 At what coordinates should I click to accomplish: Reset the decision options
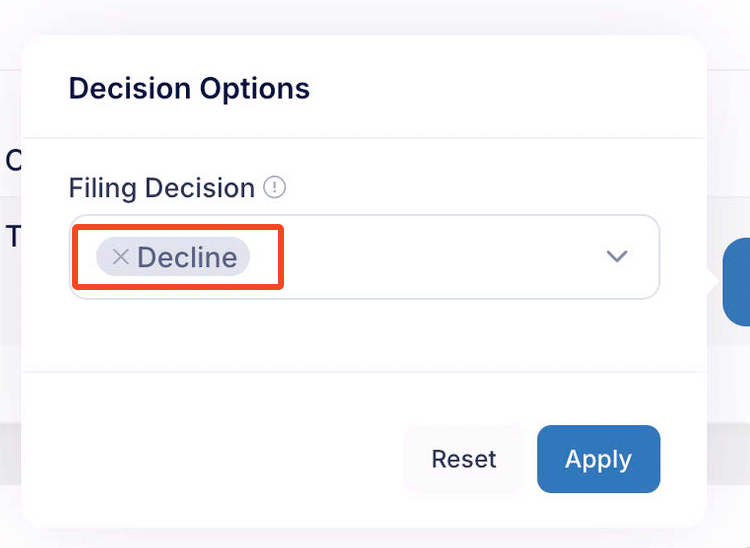463,459
